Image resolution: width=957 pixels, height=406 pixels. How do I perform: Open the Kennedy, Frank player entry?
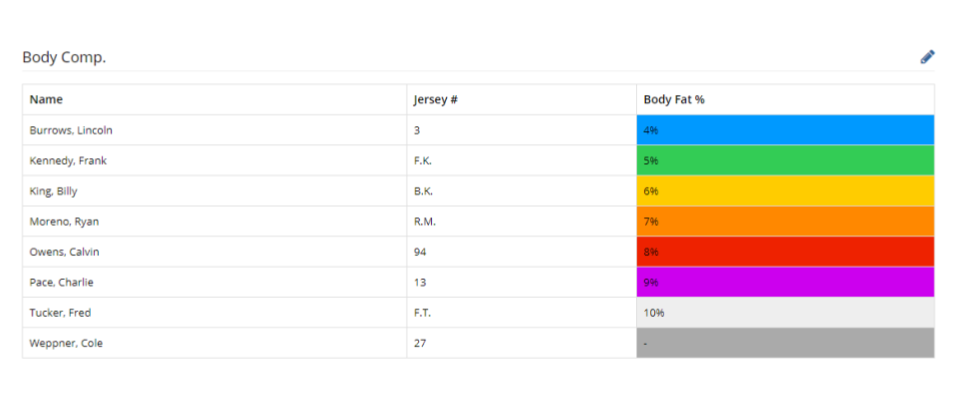68,161
